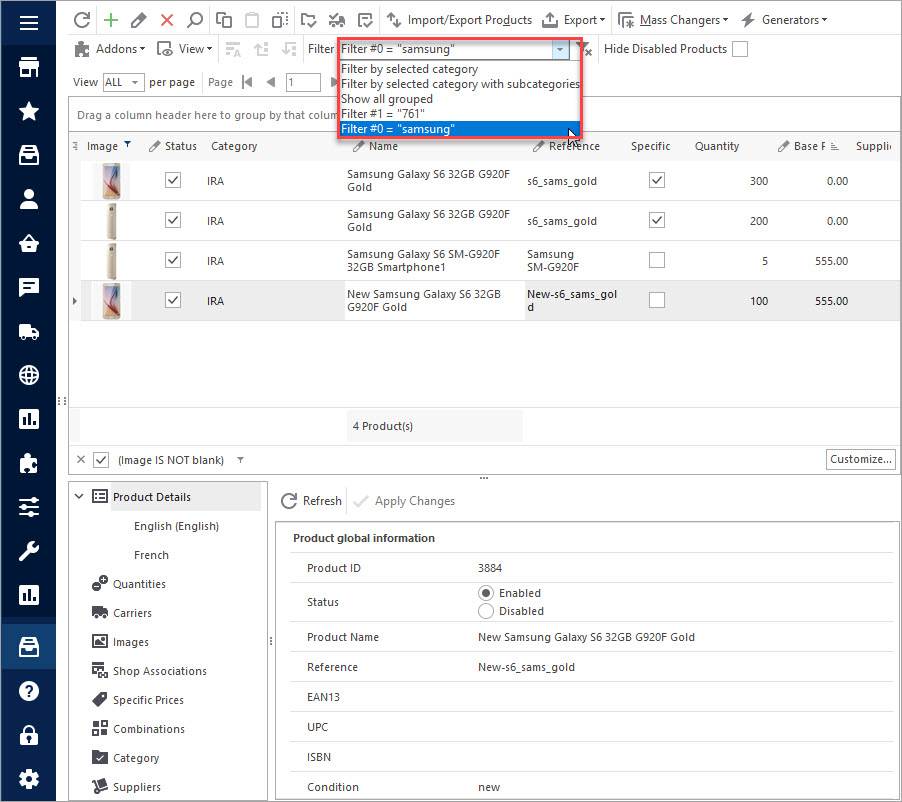
Task: Open the Quantities section
Action: [x=139, y=584]
